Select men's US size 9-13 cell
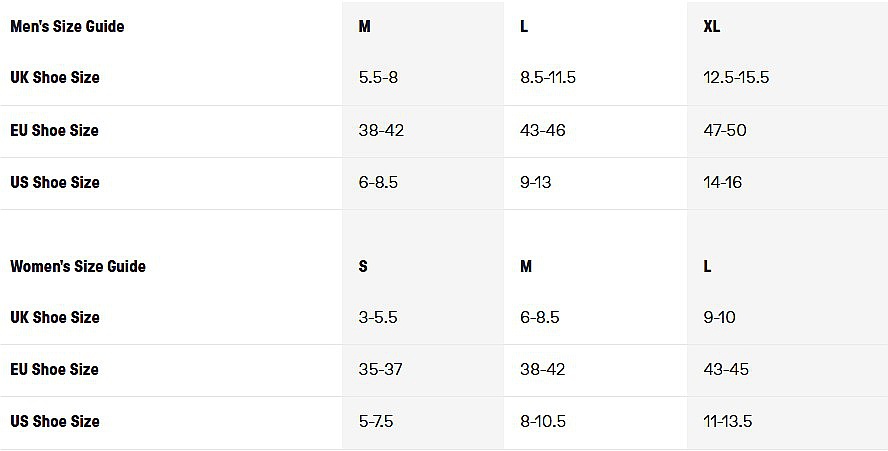 pos(536,182)
